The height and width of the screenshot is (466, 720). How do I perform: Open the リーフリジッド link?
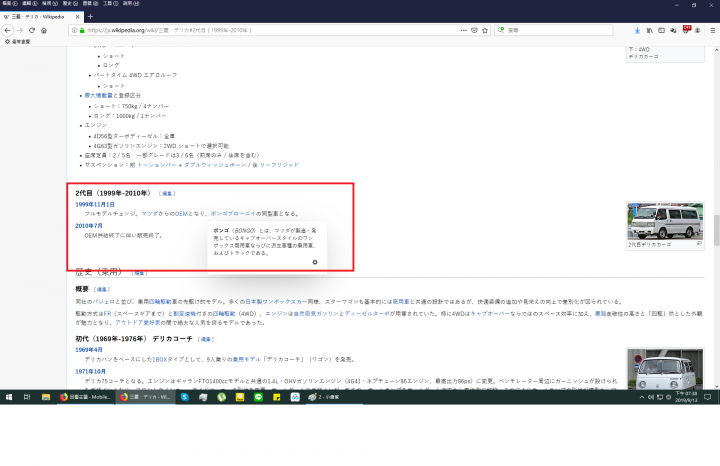click(x=279, y=165)
